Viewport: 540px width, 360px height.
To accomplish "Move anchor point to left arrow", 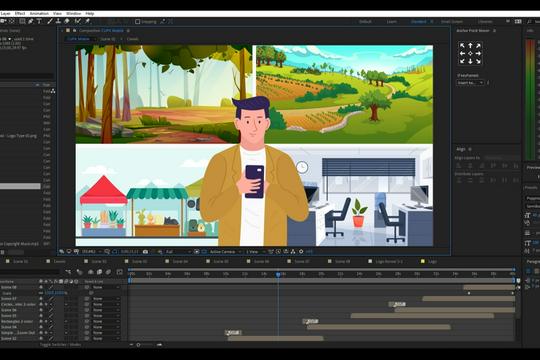I will [x=462, y=53].
